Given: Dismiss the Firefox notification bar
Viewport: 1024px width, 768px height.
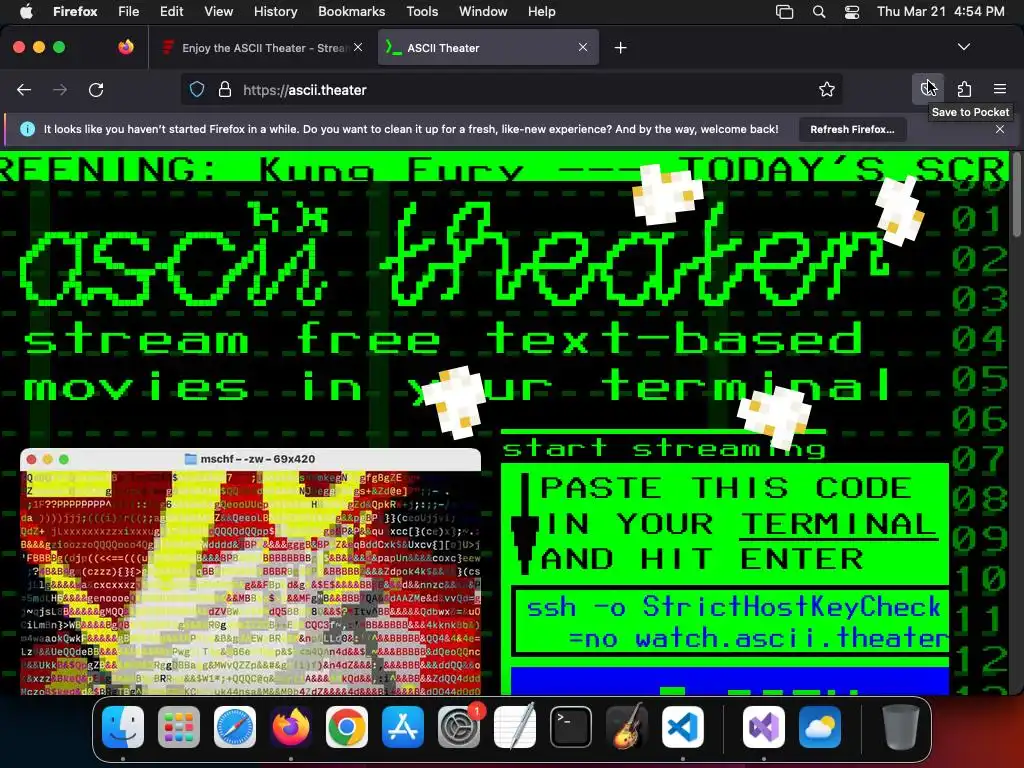Looking at the screenshot, I should click(1000, 129).
